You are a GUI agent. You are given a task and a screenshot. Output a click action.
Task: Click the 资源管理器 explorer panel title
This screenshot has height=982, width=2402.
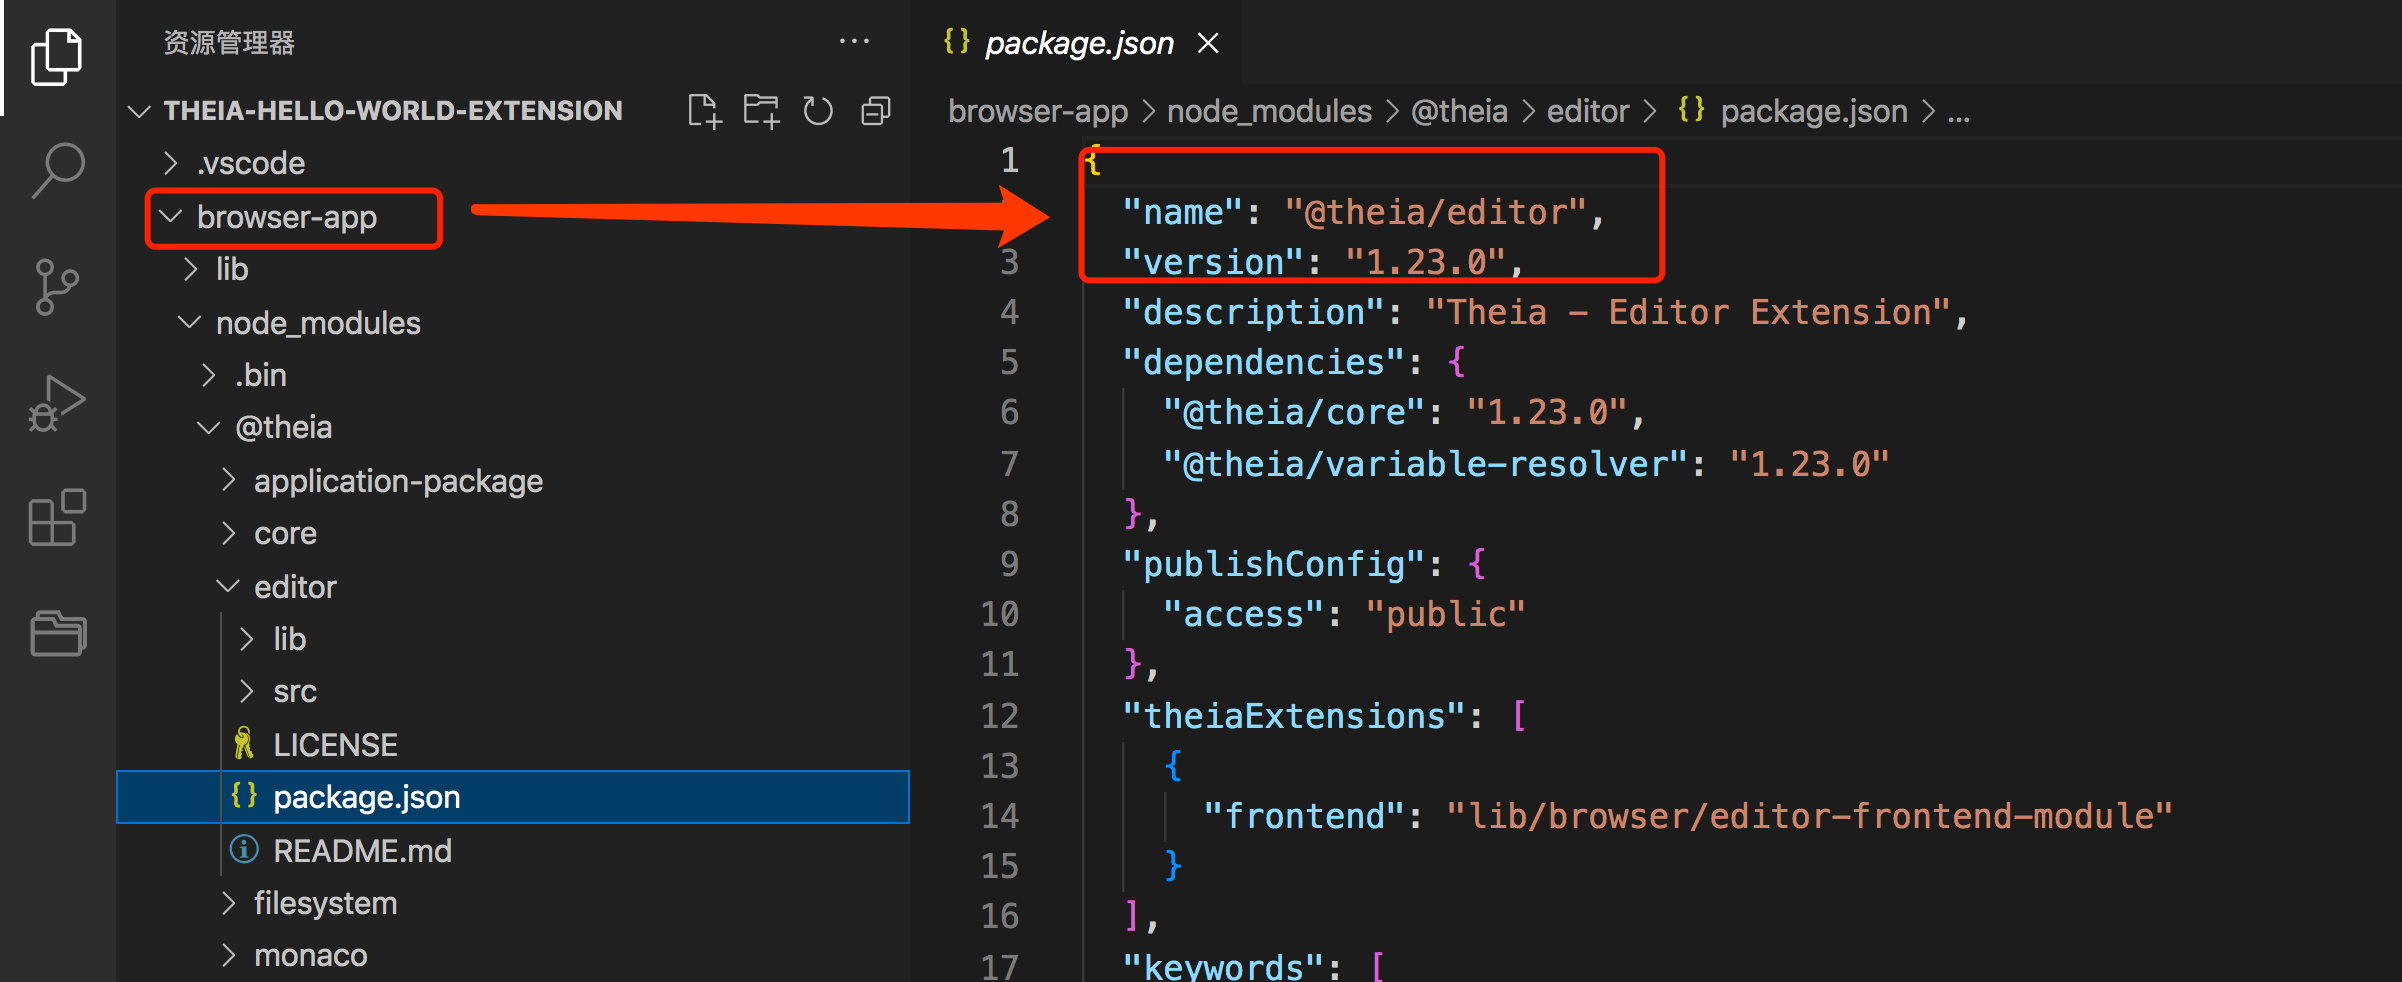(229, 43)
